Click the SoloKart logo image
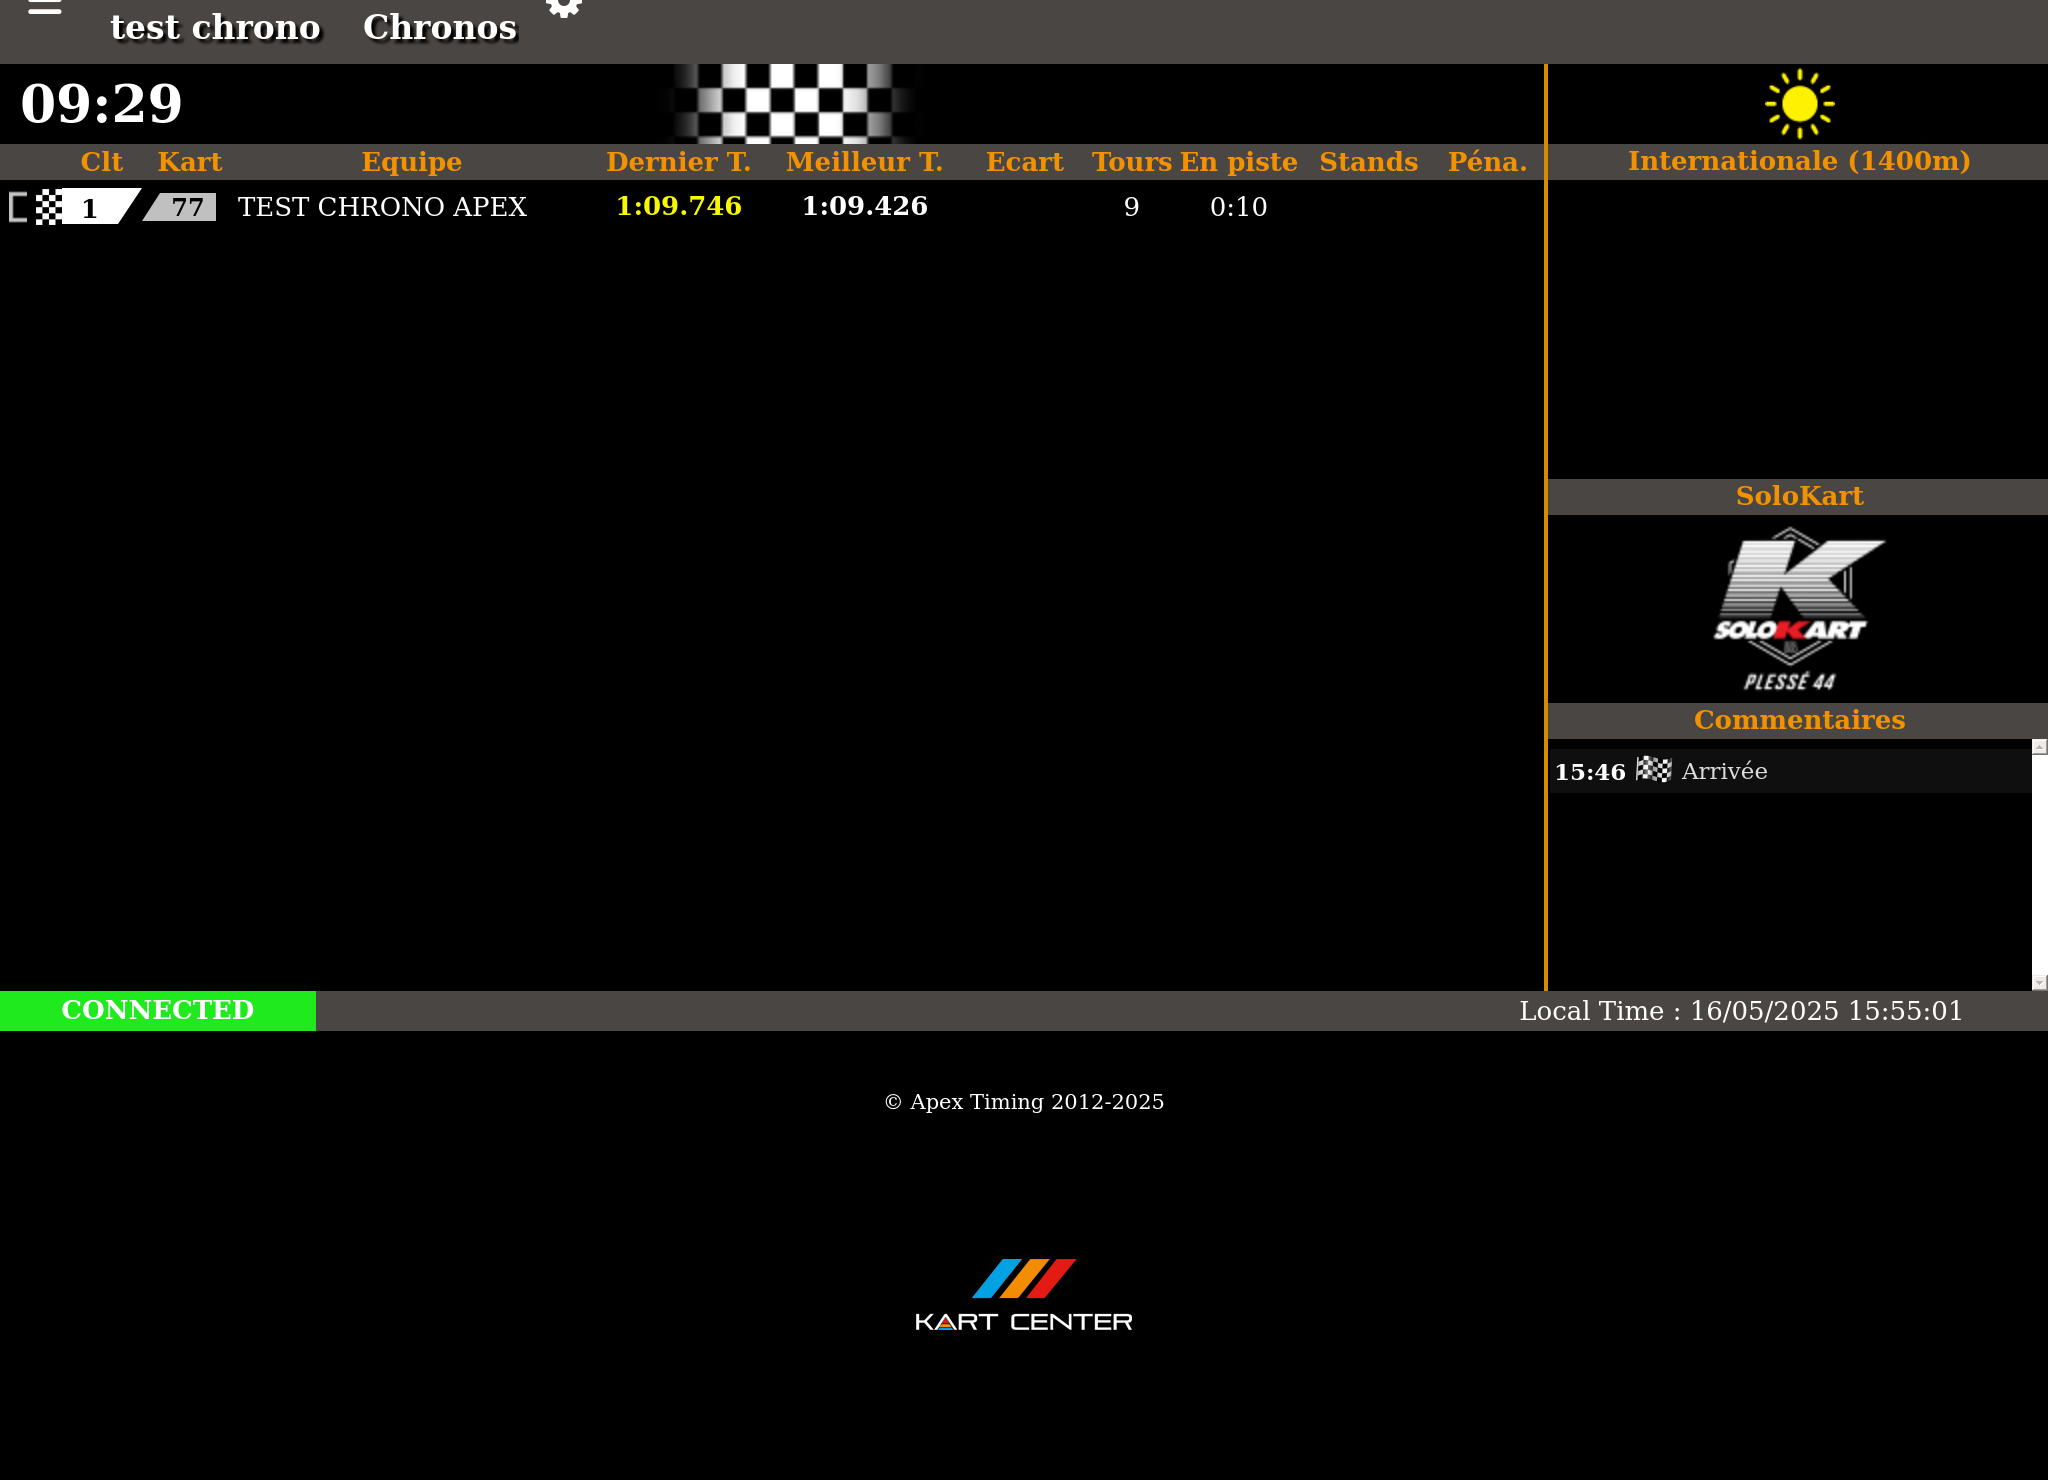Viewport: 2048px width, 1480px height. (x=1796, y=608)
